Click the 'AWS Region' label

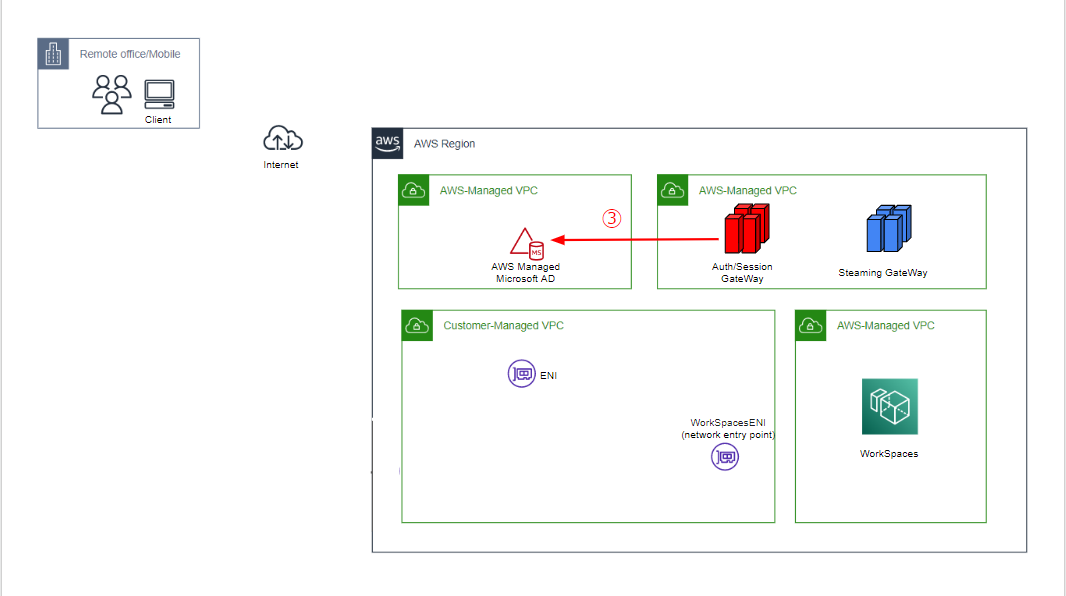[x=444, y=143]
